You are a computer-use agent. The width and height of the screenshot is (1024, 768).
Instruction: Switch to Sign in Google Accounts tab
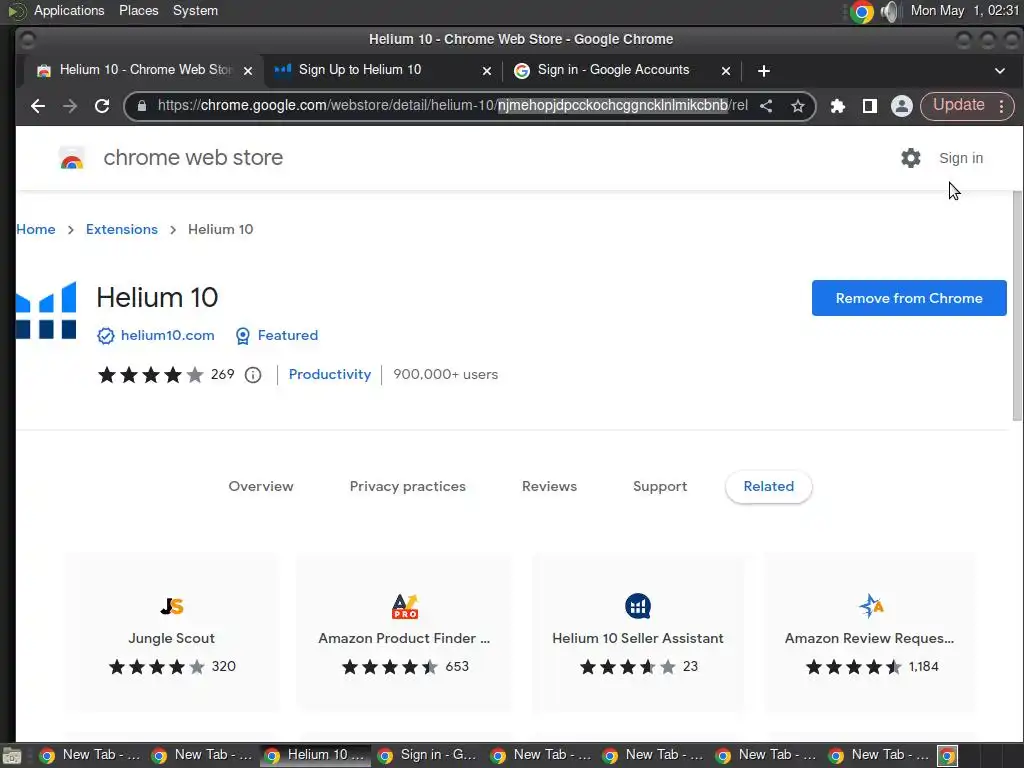pos(622,71)
